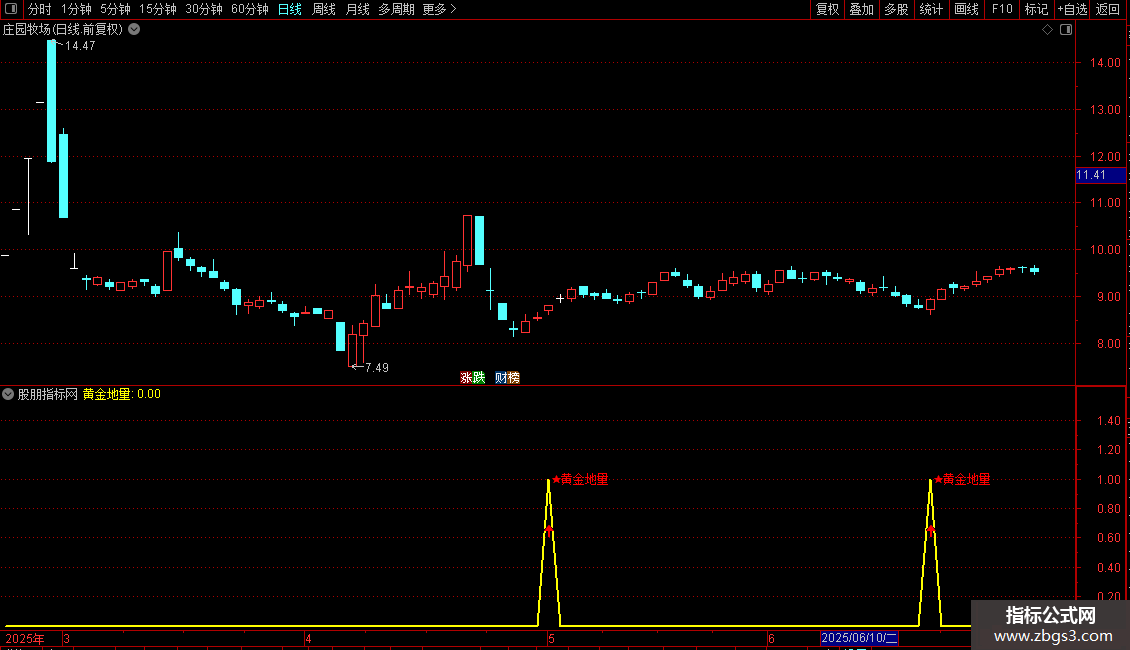
Task: Click the 涨跌 tag below the chart
Action: [x=473, y=378]
